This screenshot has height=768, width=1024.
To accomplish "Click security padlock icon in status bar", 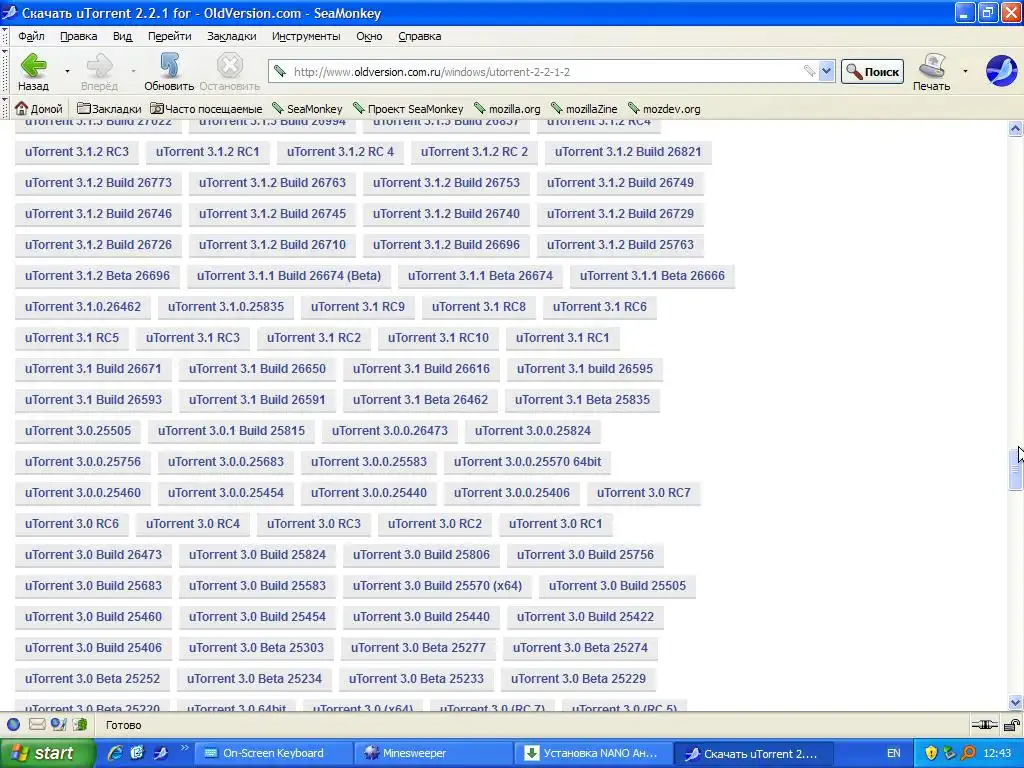I will (x=1011, y=724).
